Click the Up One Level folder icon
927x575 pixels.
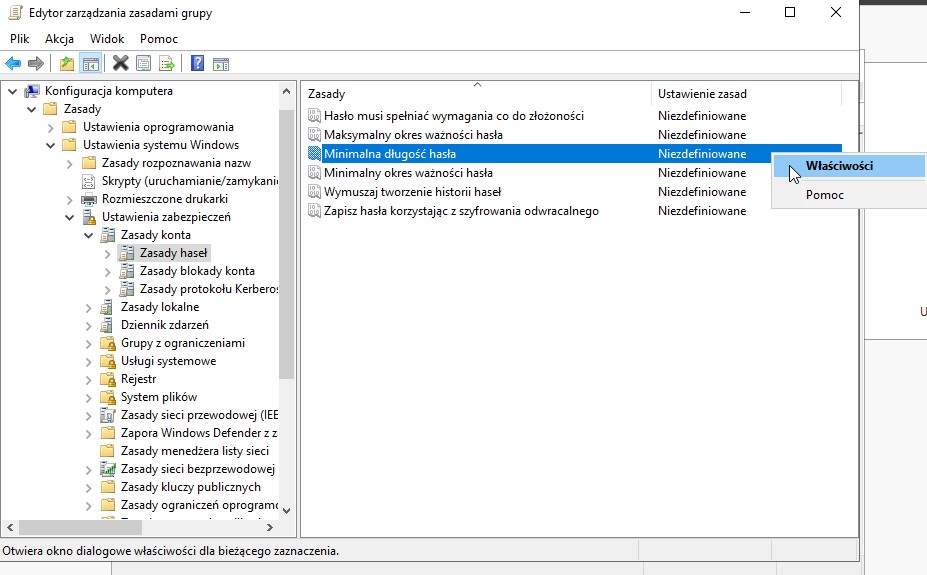66,64
